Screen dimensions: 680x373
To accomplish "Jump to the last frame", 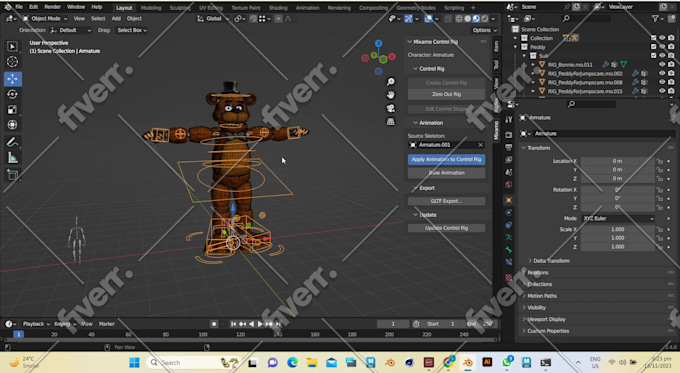I will pos(278,324).
